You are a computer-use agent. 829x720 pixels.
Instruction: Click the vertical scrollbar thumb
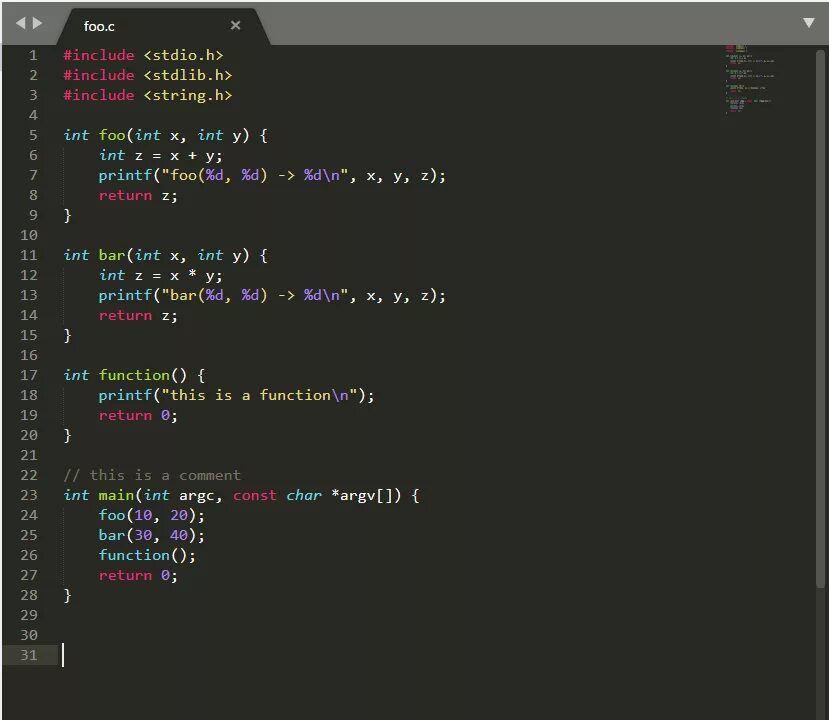(820, 318)
